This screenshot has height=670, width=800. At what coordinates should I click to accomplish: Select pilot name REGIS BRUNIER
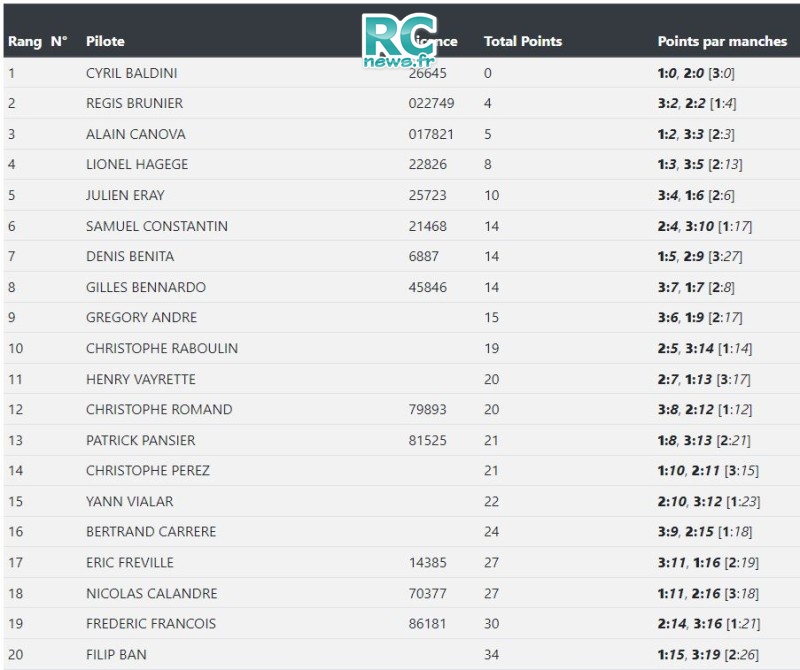[134, 103]
